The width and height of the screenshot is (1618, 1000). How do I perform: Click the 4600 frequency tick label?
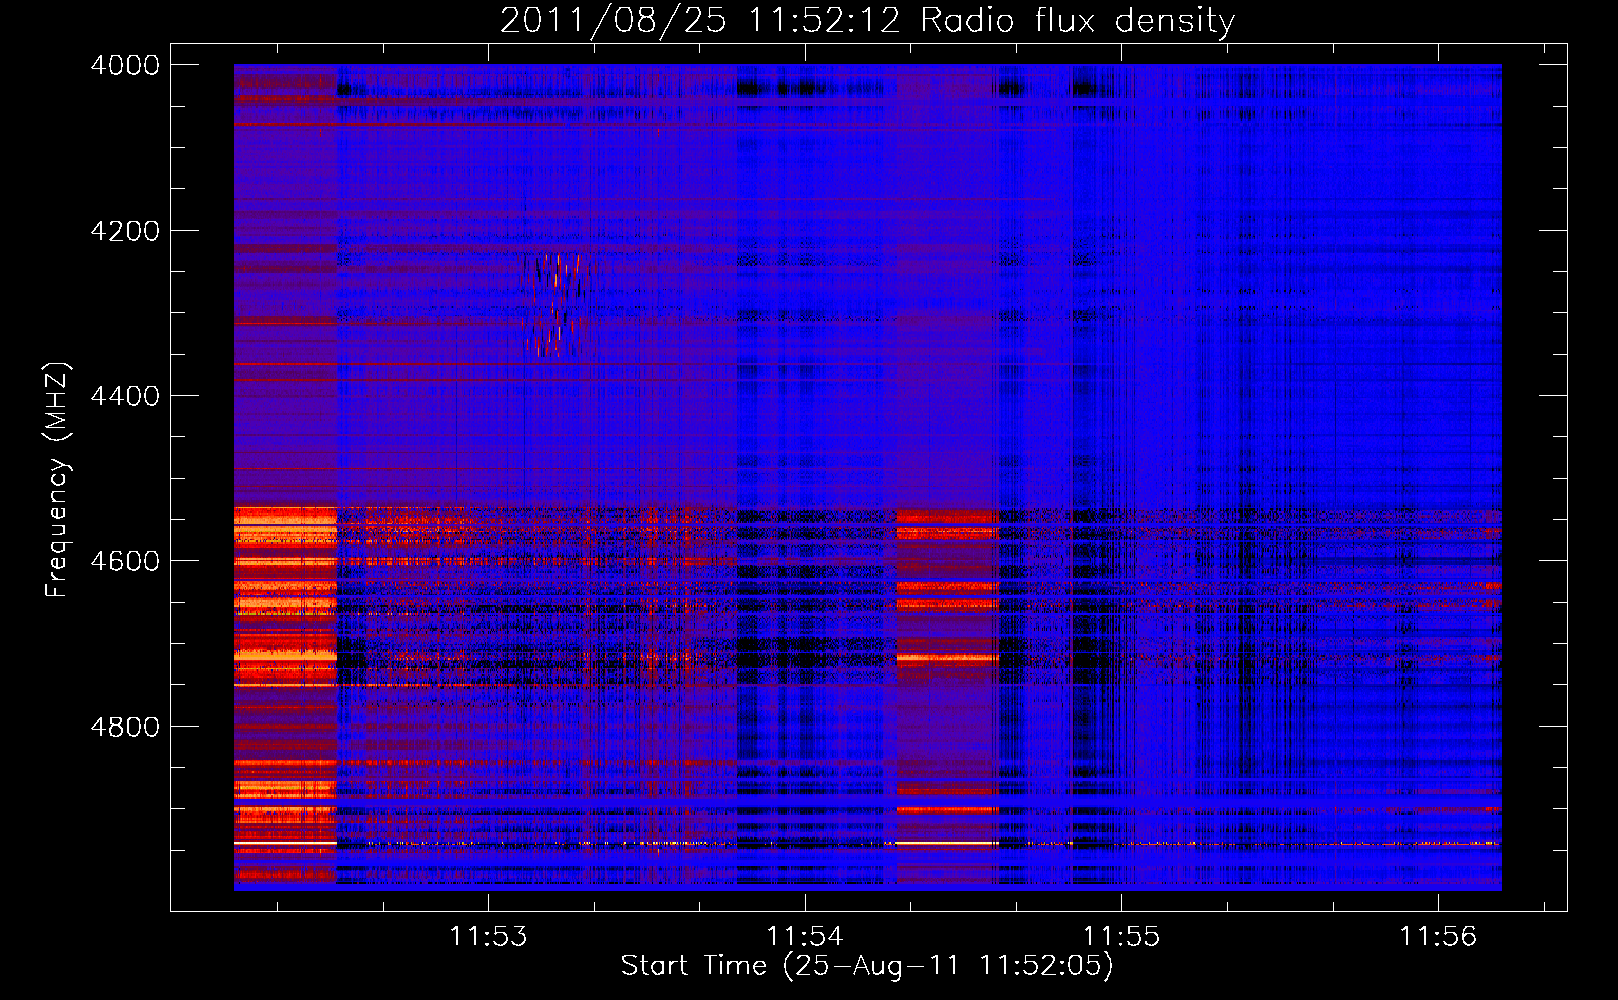[125, 561]
